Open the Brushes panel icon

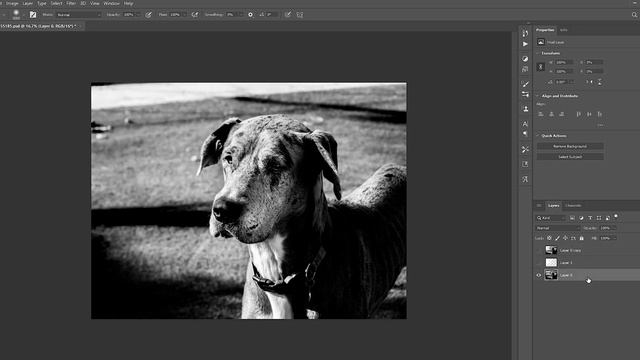click(x=525, y=84)
